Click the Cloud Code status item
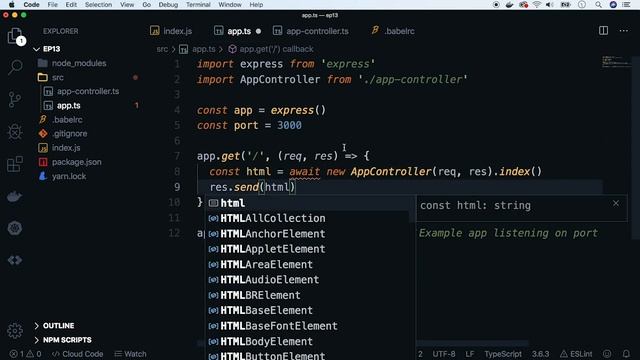This screenshot has width=640, height=360. (x=78, y=354)
